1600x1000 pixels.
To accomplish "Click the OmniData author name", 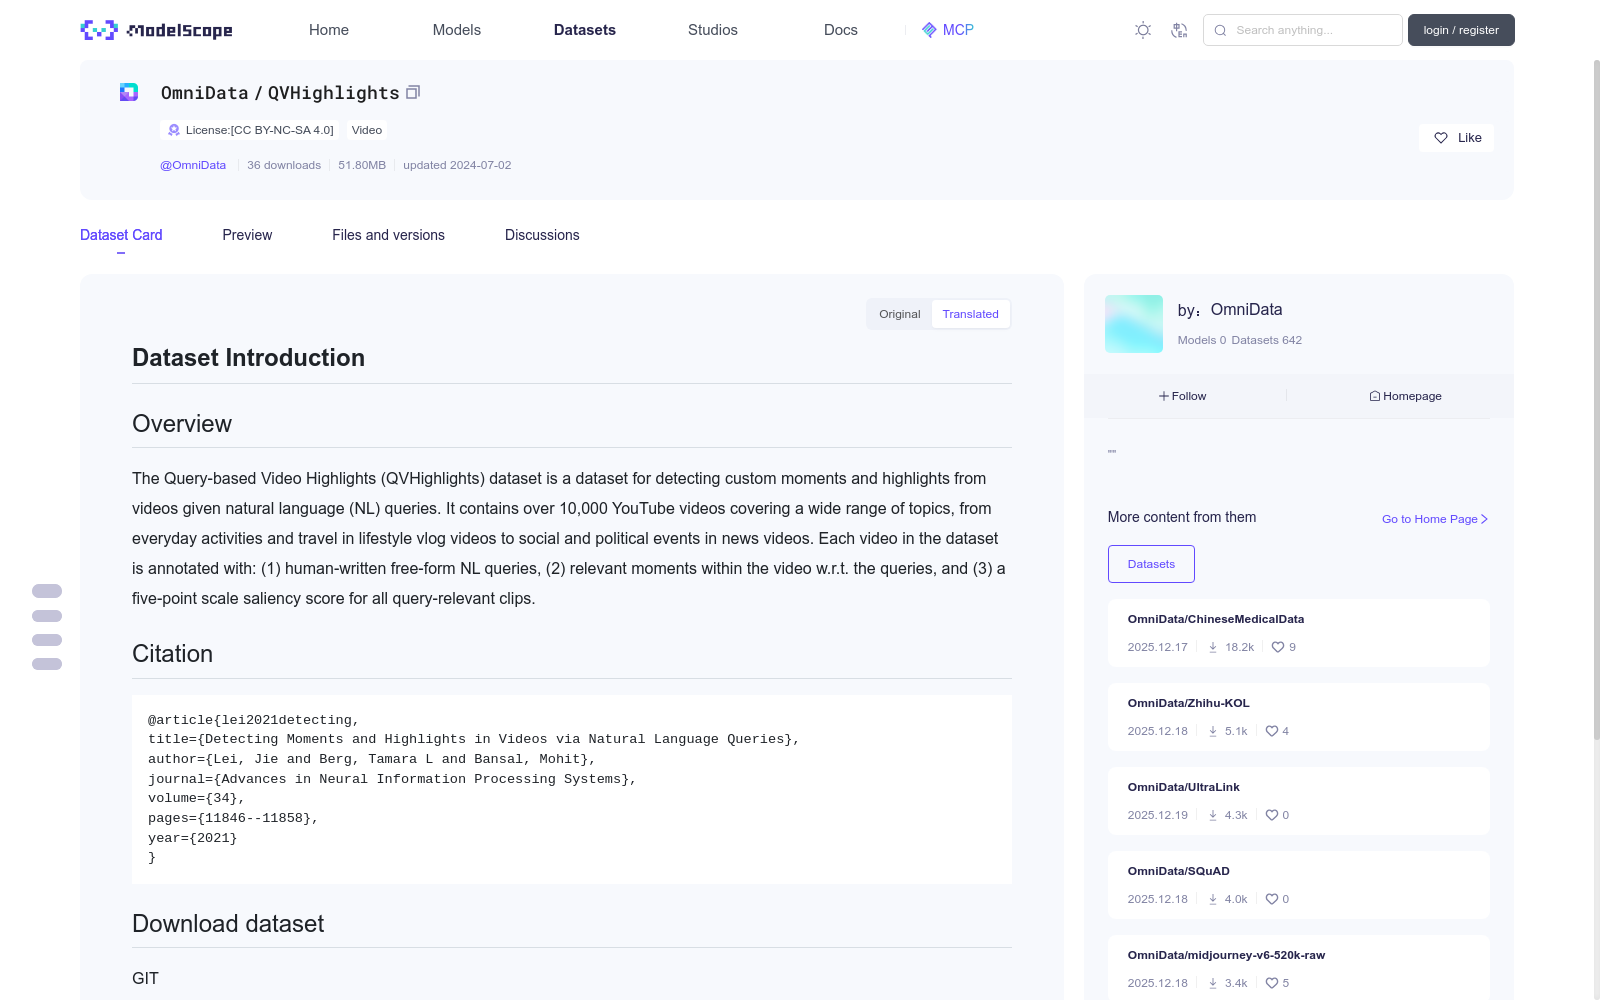I will pyautogui.click(x=1246, y=310).
